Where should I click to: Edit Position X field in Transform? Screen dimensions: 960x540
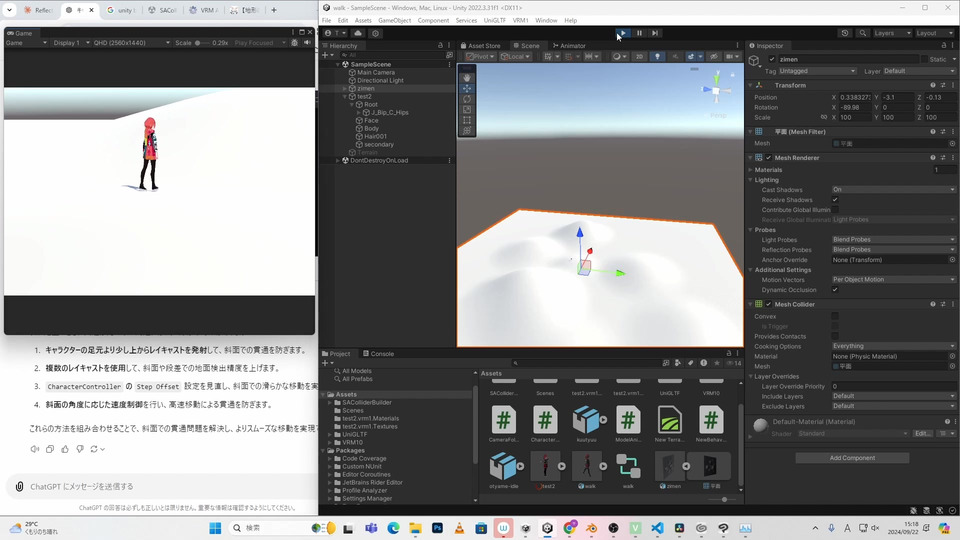coord(855,97)
